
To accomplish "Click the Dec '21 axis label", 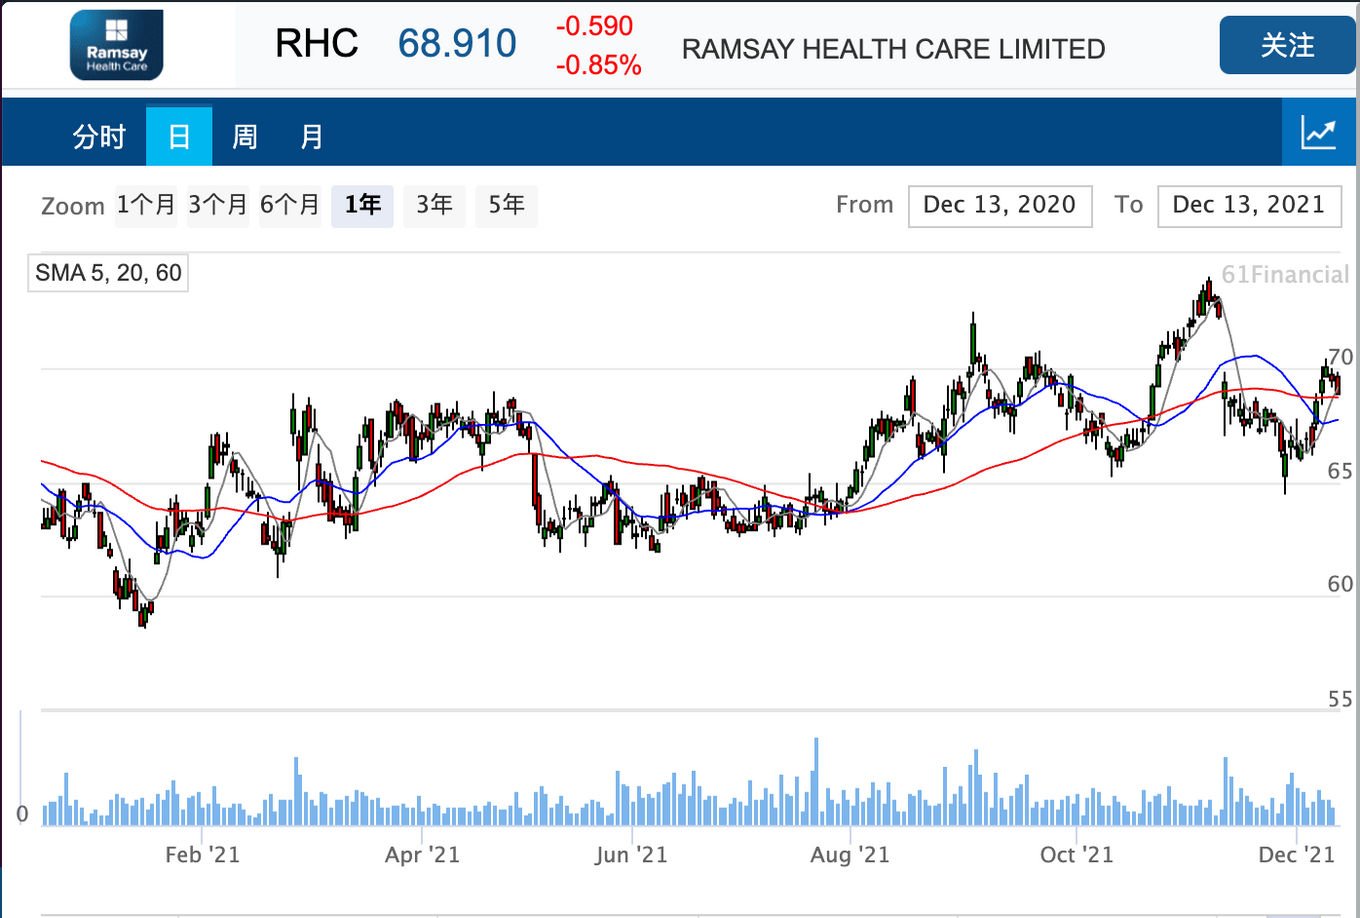I will (1296, 855).
